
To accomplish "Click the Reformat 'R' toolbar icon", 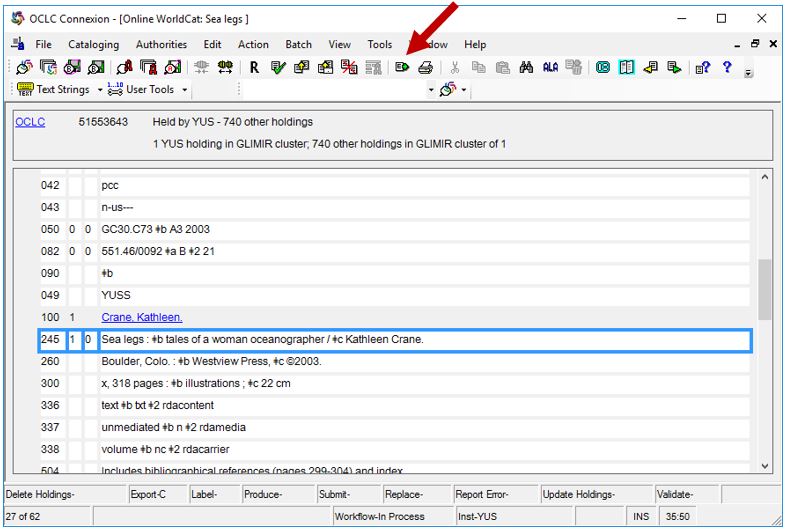I will tap(254, 67).
